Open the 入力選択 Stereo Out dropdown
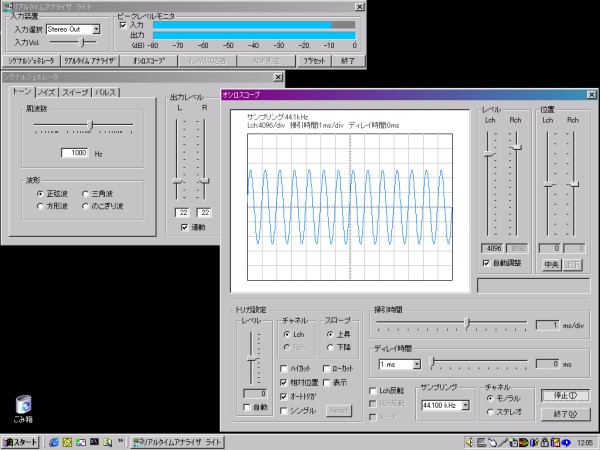The image size is (600, 450). tap(96, 29)
